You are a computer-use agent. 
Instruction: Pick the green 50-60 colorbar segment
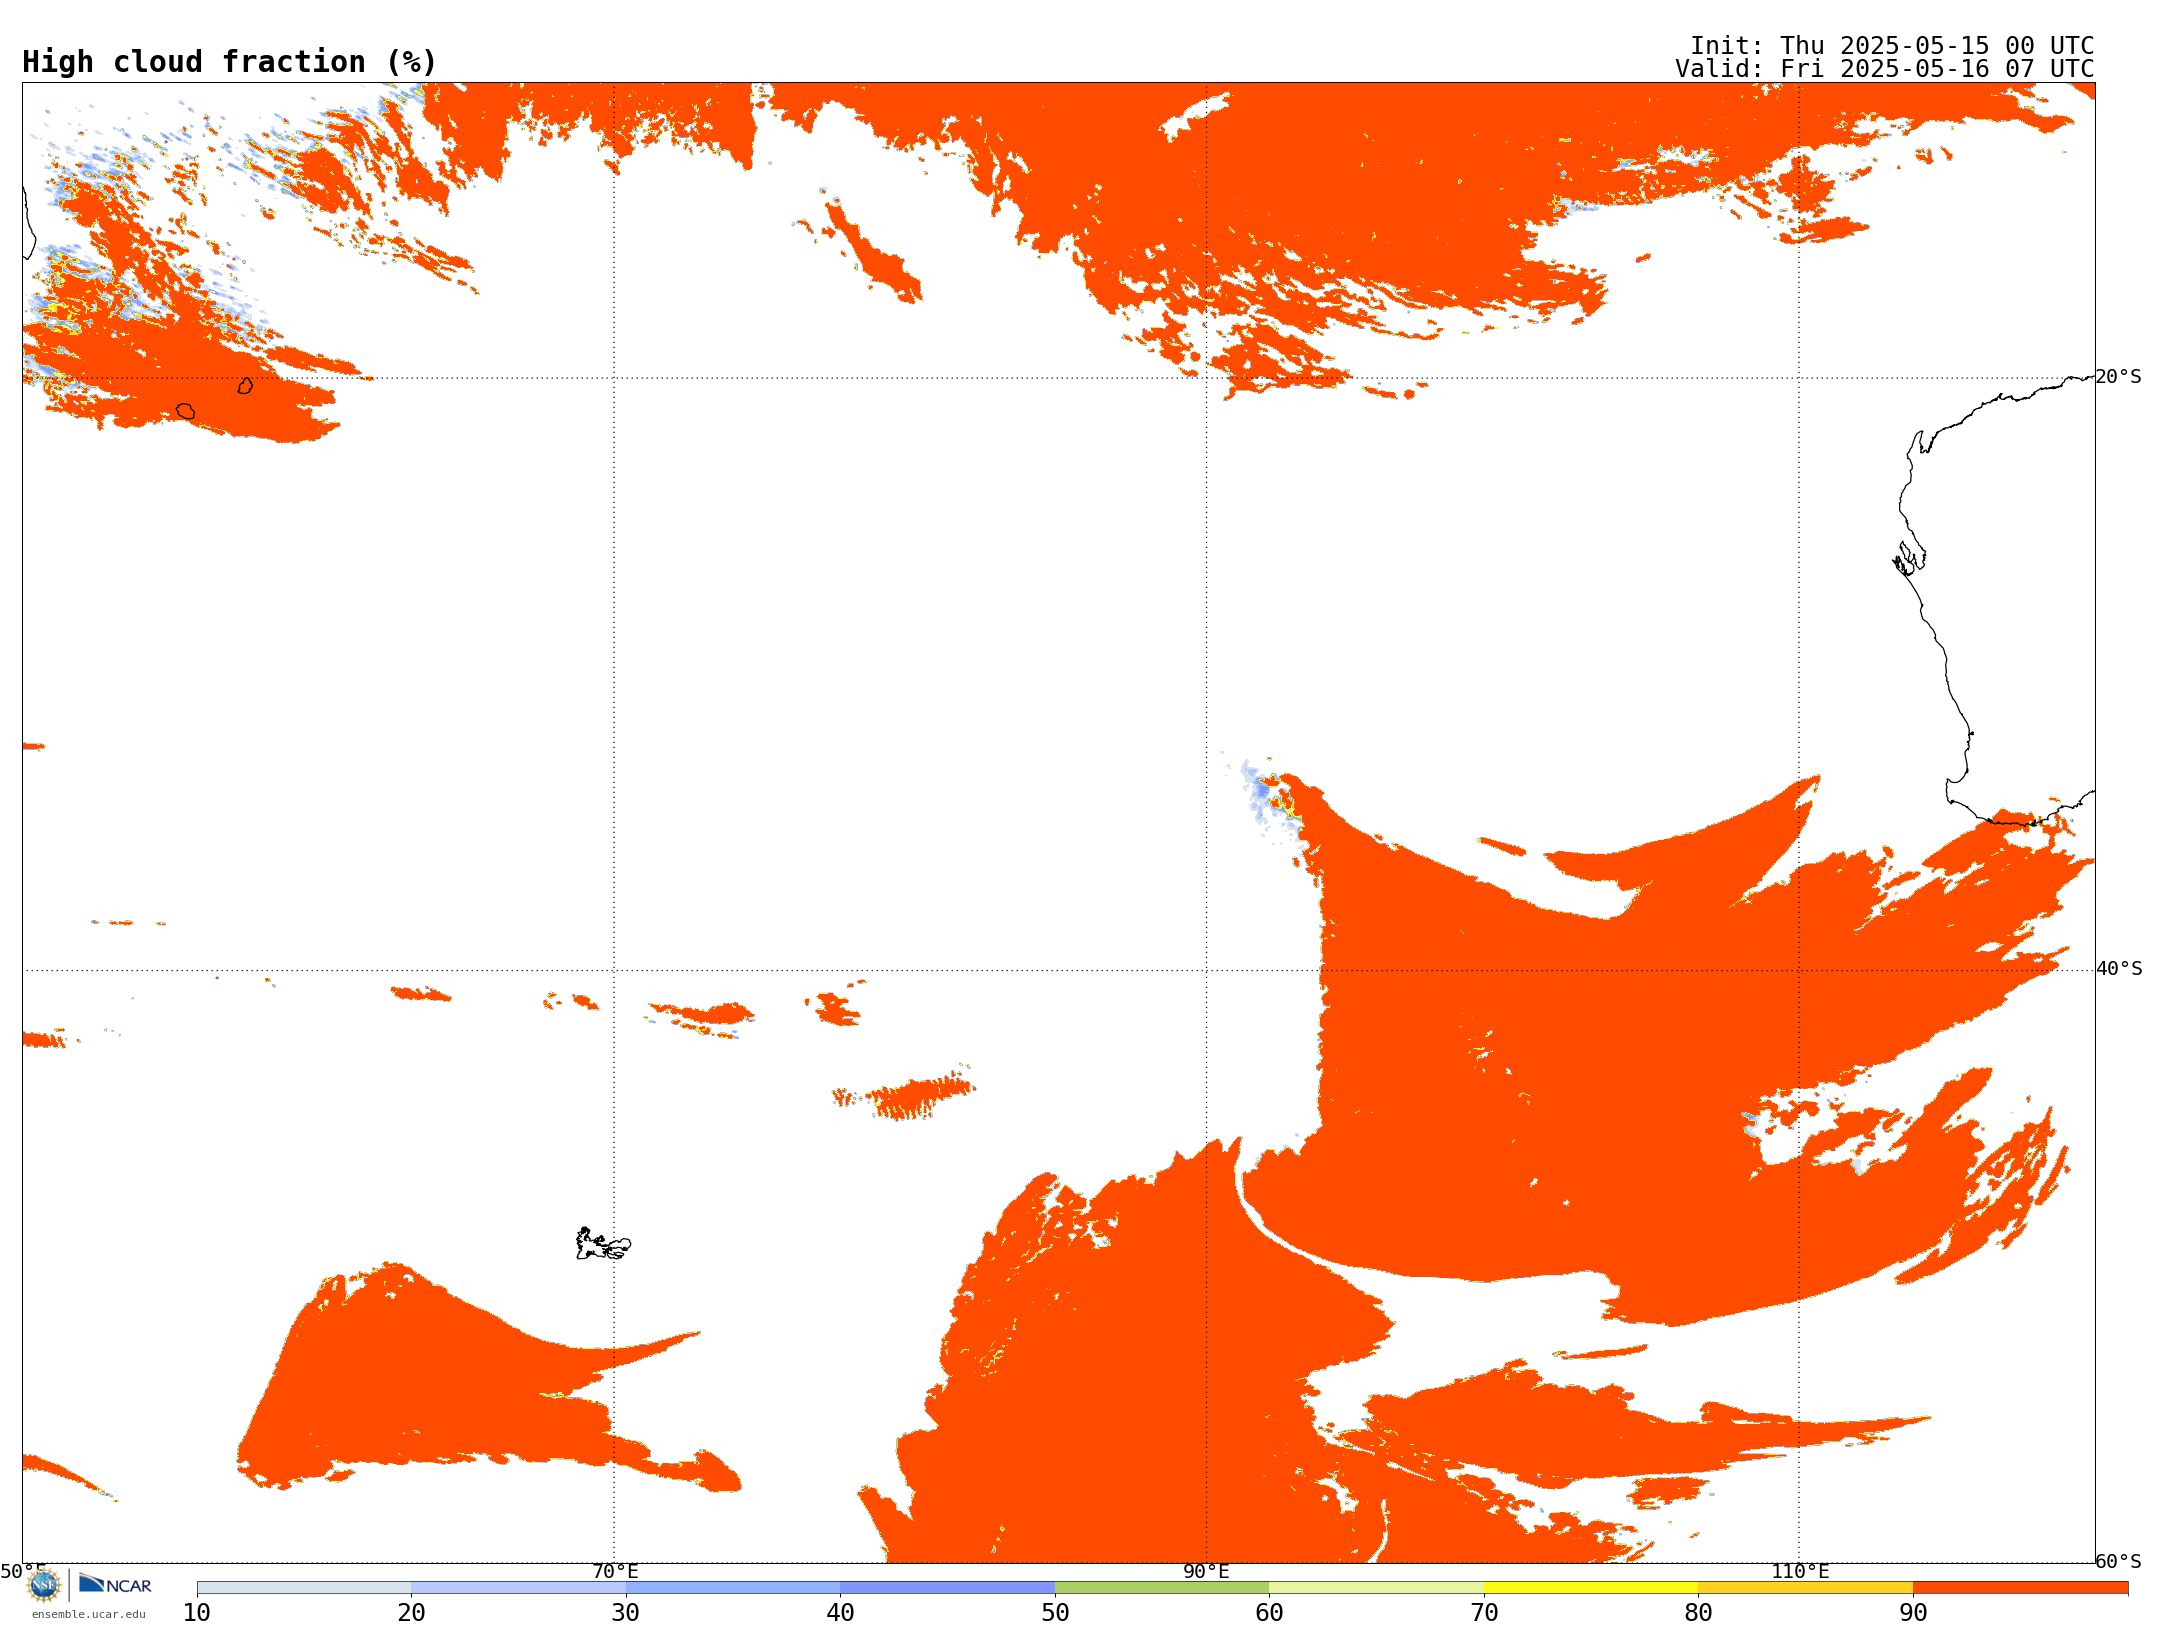[x=1162, y=1588]
